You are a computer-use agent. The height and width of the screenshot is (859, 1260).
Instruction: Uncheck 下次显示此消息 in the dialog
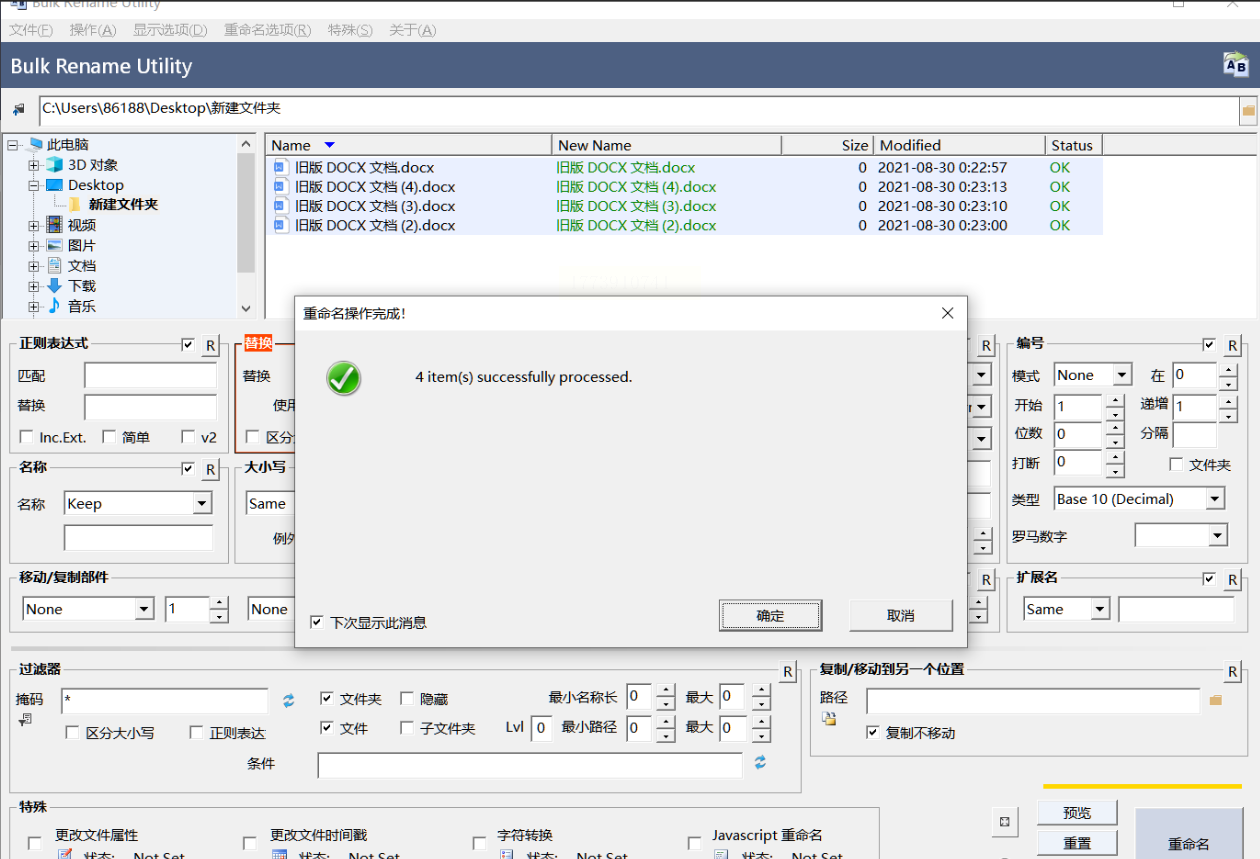[x=317, y=622]
